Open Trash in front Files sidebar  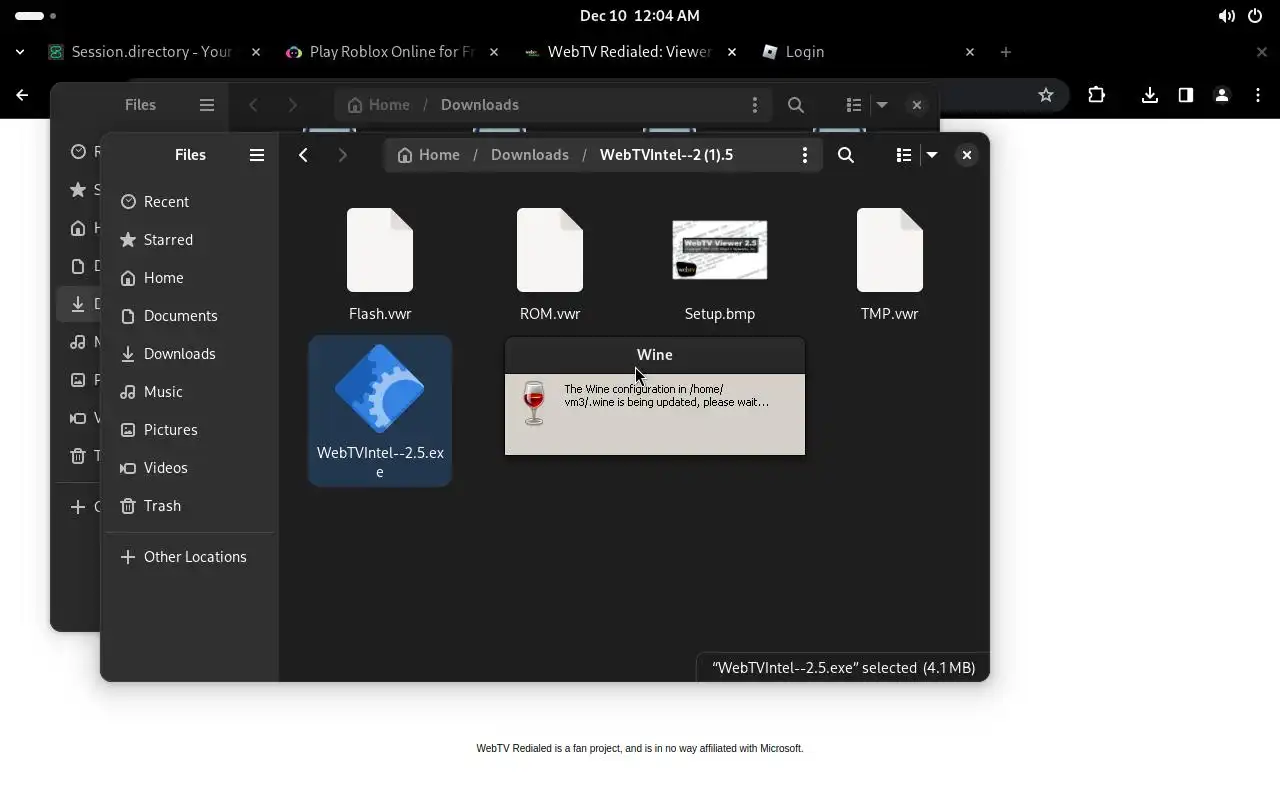coord(190,506)
